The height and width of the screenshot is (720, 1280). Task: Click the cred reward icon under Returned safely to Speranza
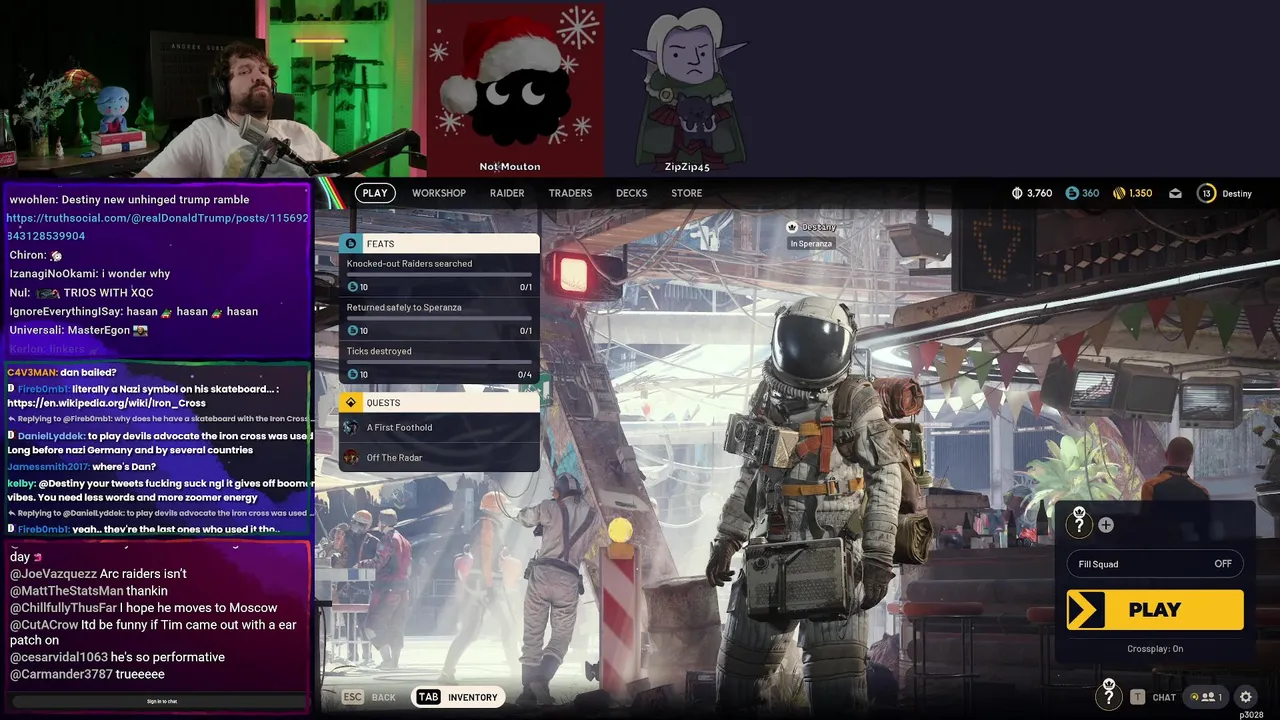(351, 330)
